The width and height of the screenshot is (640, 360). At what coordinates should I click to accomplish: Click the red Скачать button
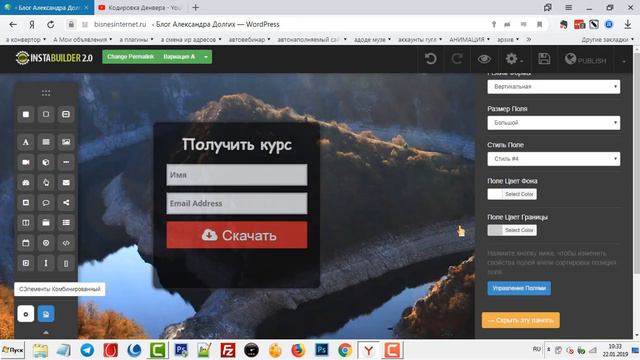237,235
